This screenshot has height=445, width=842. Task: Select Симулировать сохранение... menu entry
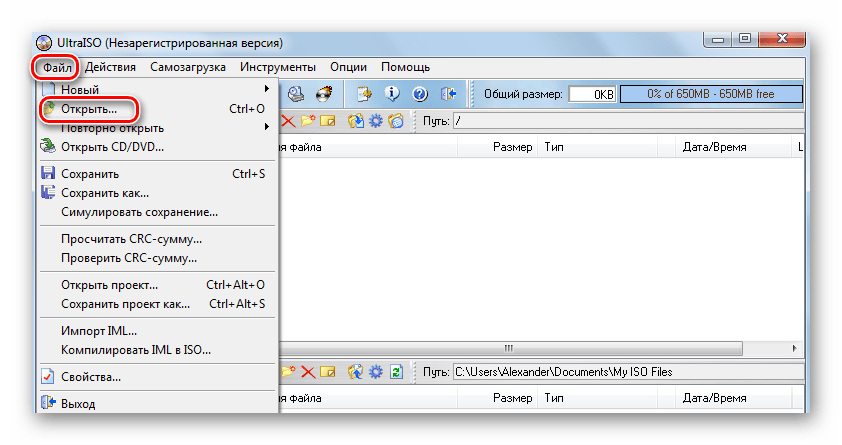point(157,212)
